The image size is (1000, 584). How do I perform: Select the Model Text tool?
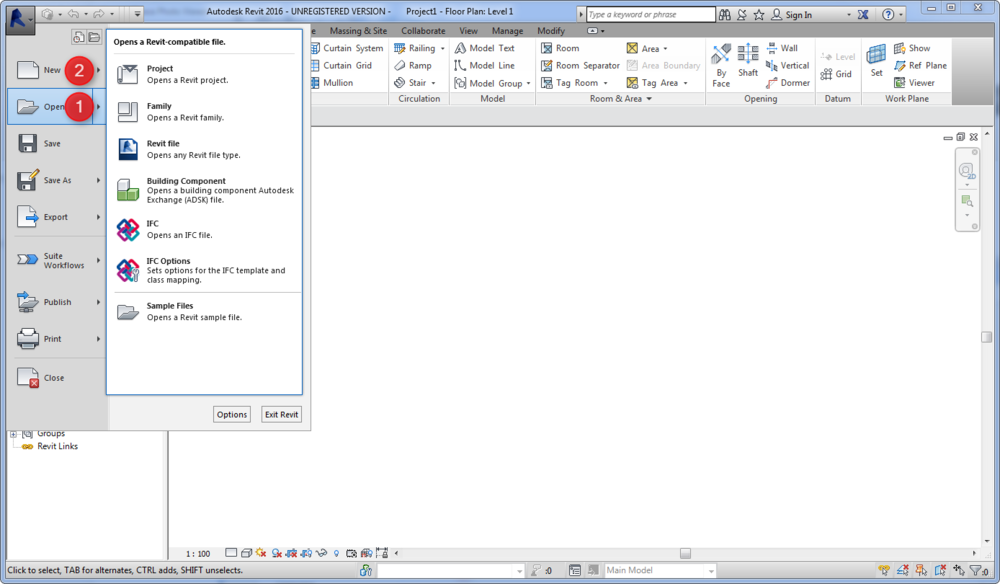[x=484, y=48]
